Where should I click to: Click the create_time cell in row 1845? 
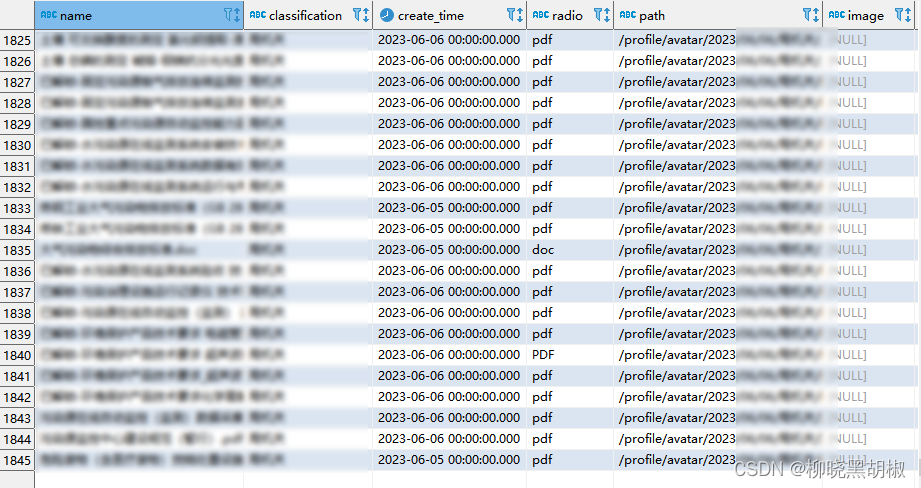pos(450,460)
